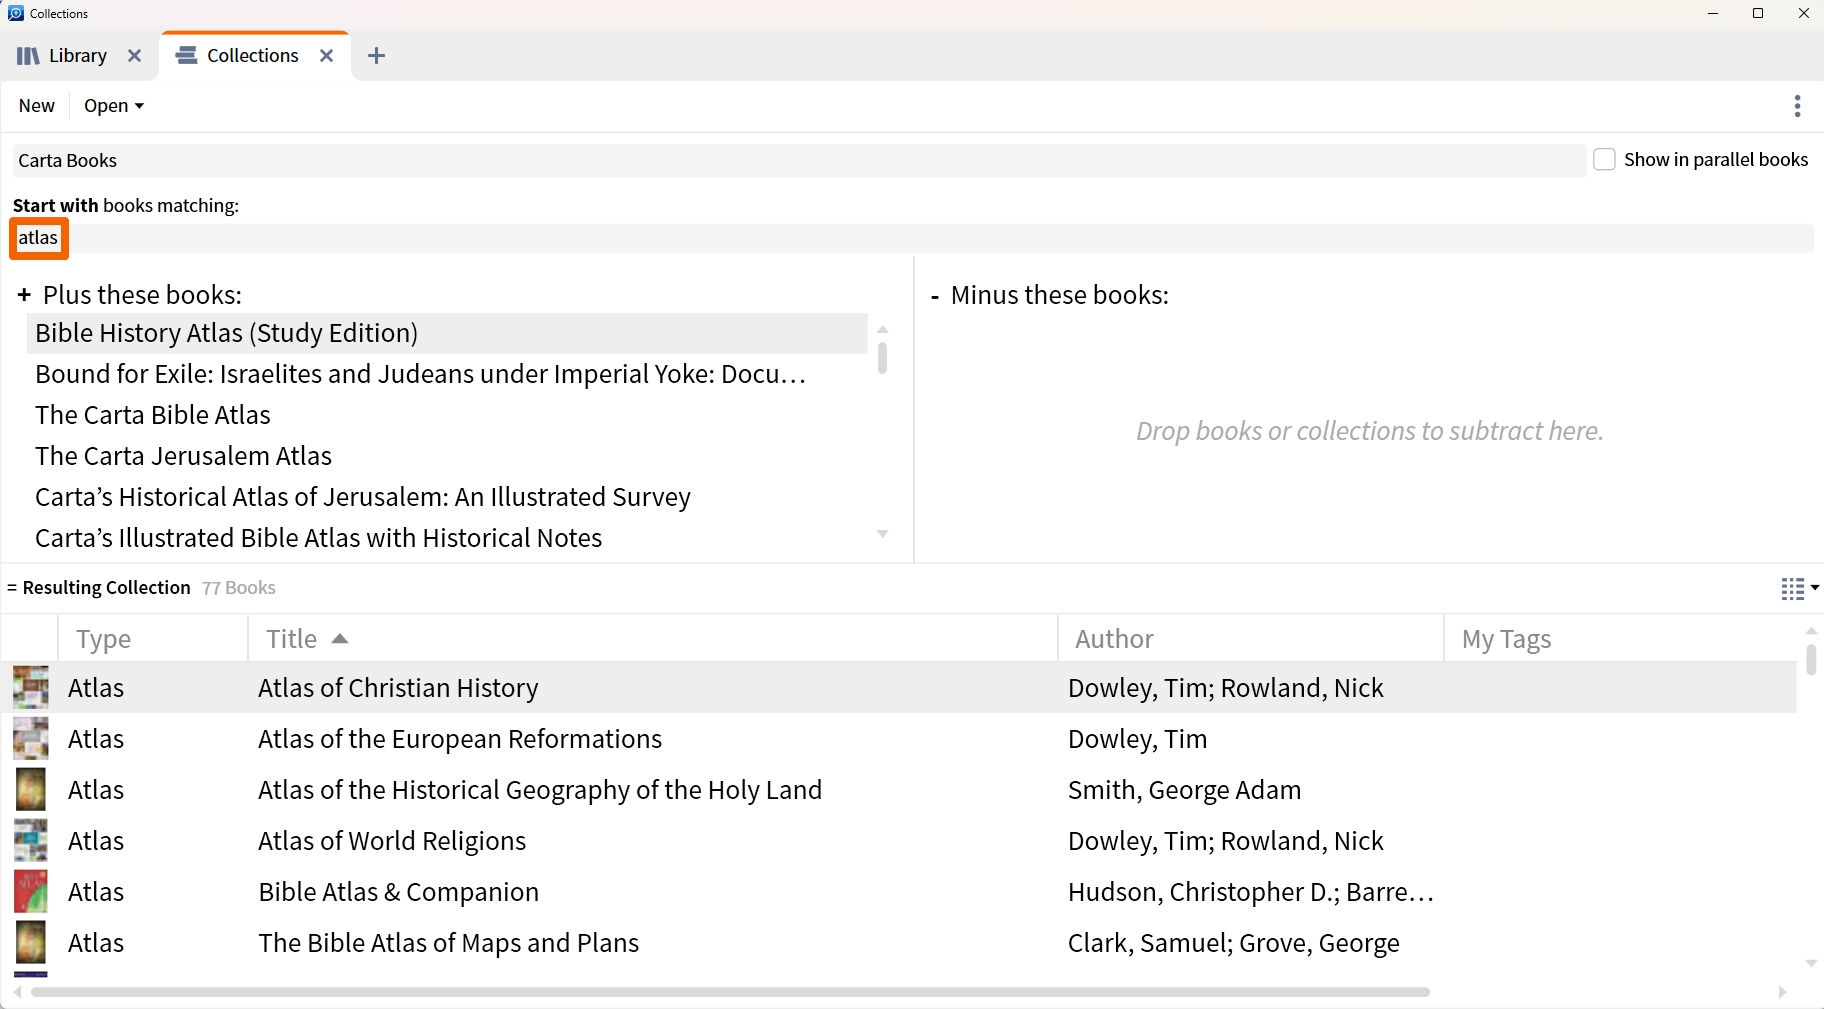Select Bound for Exile book entry

(447, 374)
